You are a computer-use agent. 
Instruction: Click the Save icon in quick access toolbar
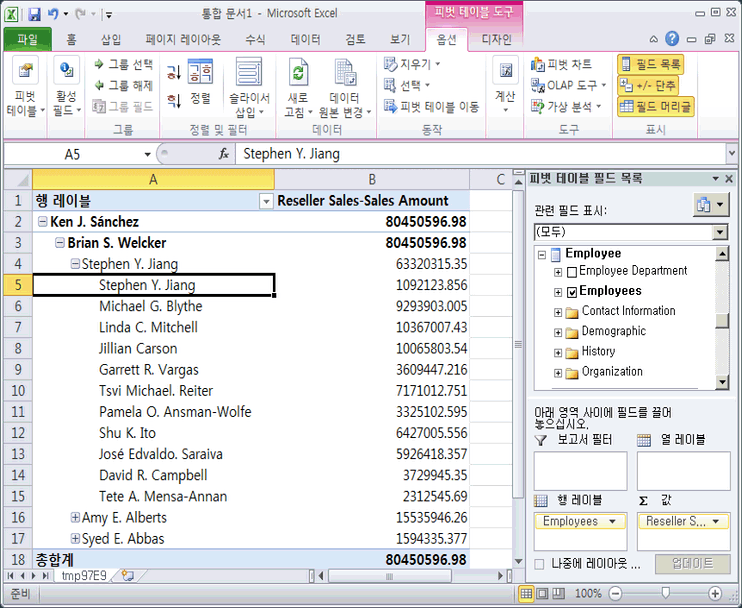pyautogui.click(x=34, y=14)
